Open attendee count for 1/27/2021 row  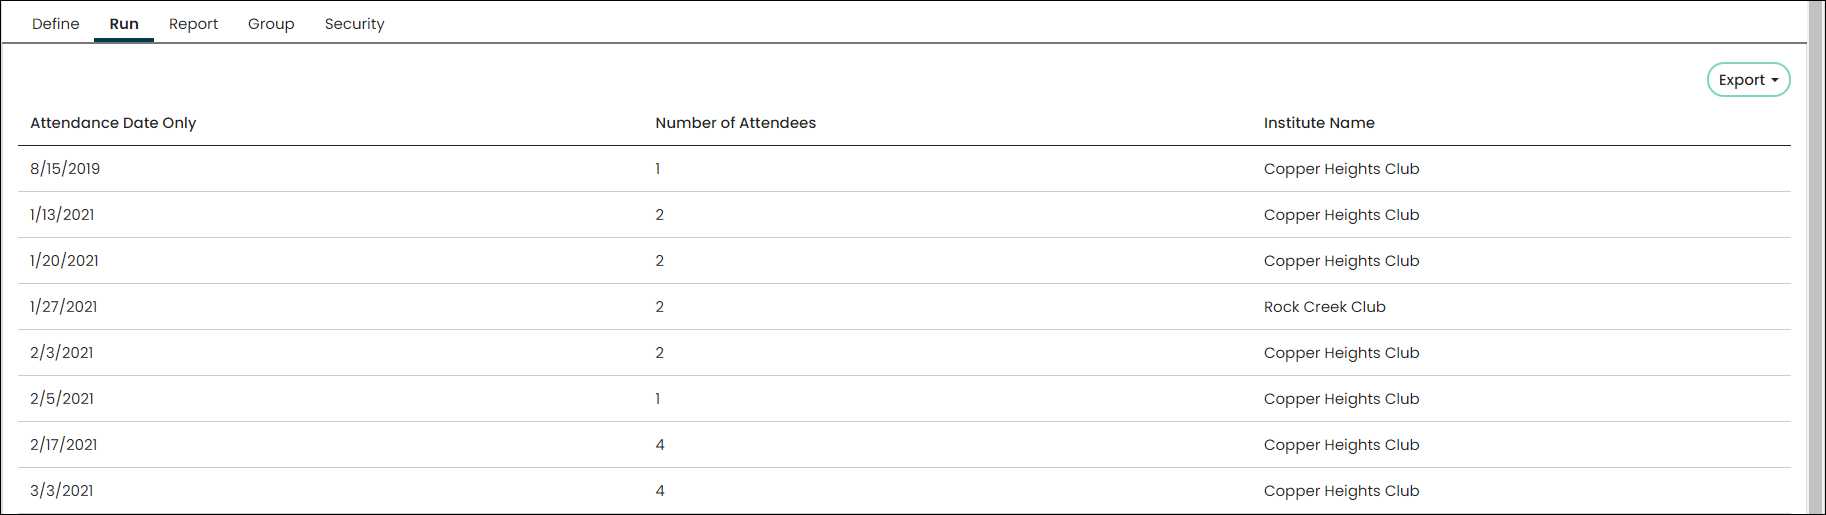659,307
